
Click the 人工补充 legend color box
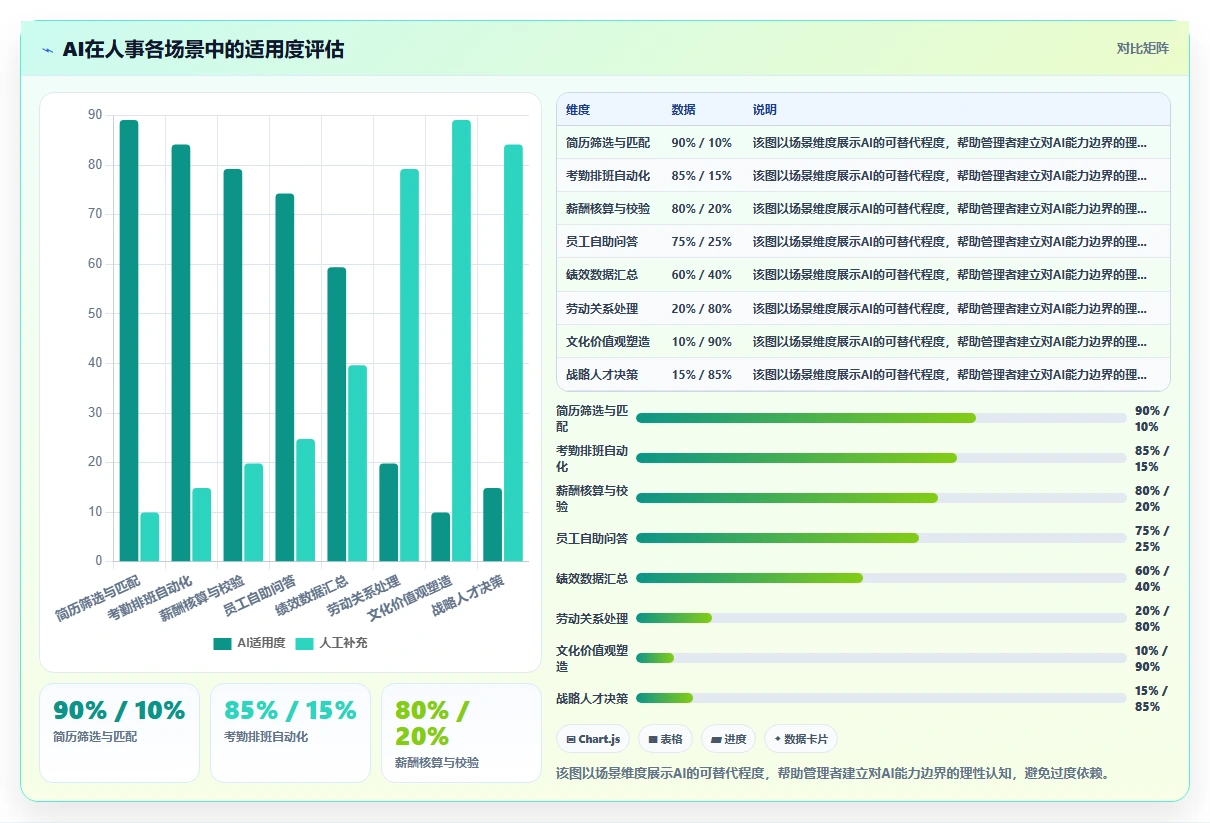pyautogui.click(x=305, y=643)
